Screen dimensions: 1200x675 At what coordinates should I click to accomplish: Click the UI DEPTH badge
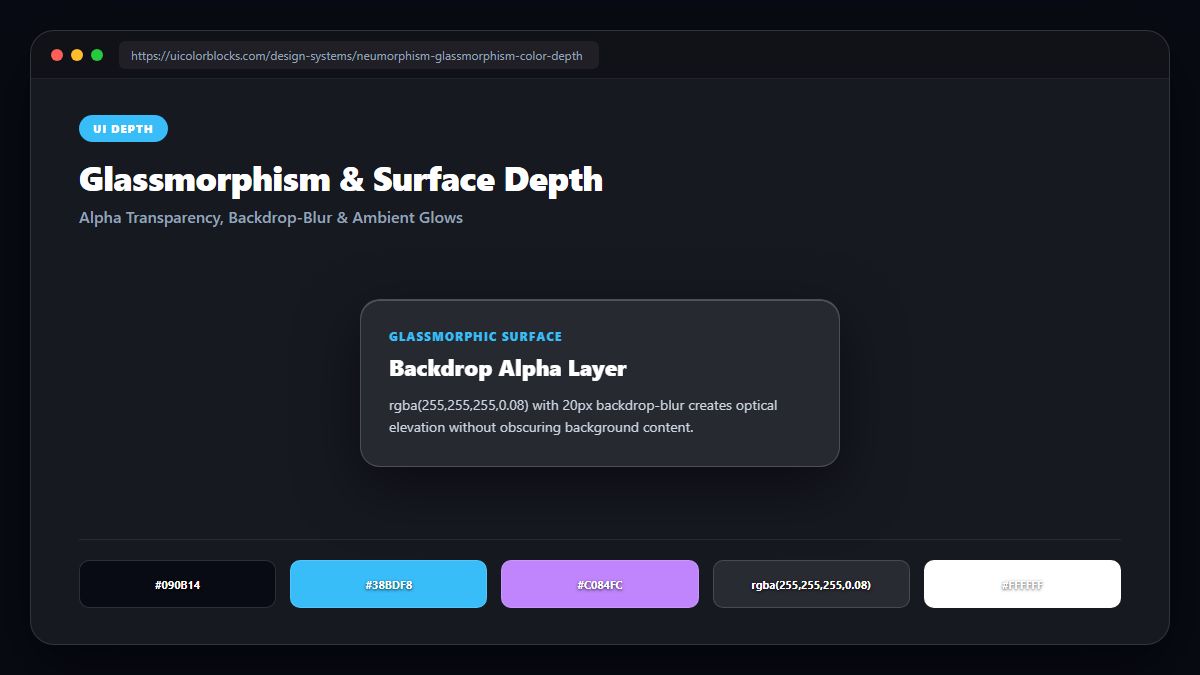click(123, 129)
